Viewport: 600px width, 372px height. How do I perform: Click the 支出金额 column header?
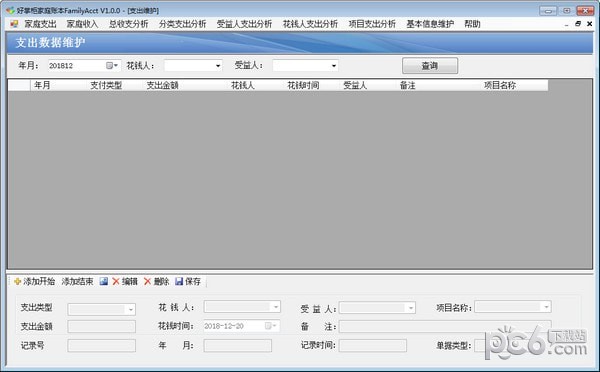click(186, 85)
